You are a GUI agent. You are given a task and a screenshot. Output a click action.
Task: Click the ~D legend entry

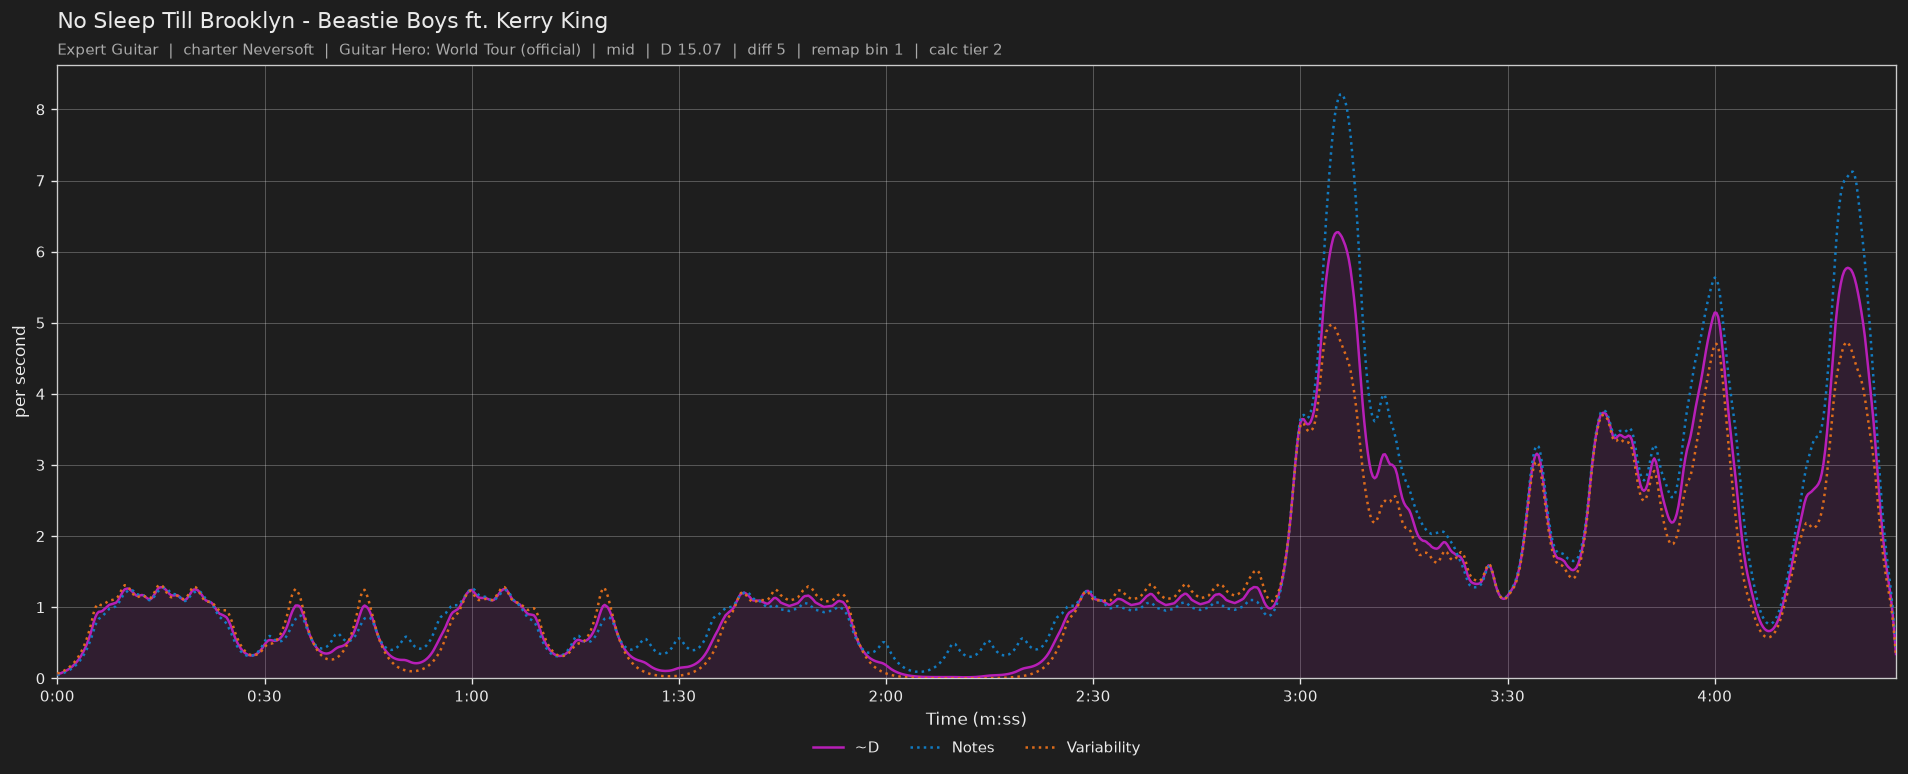pos(846,748)
